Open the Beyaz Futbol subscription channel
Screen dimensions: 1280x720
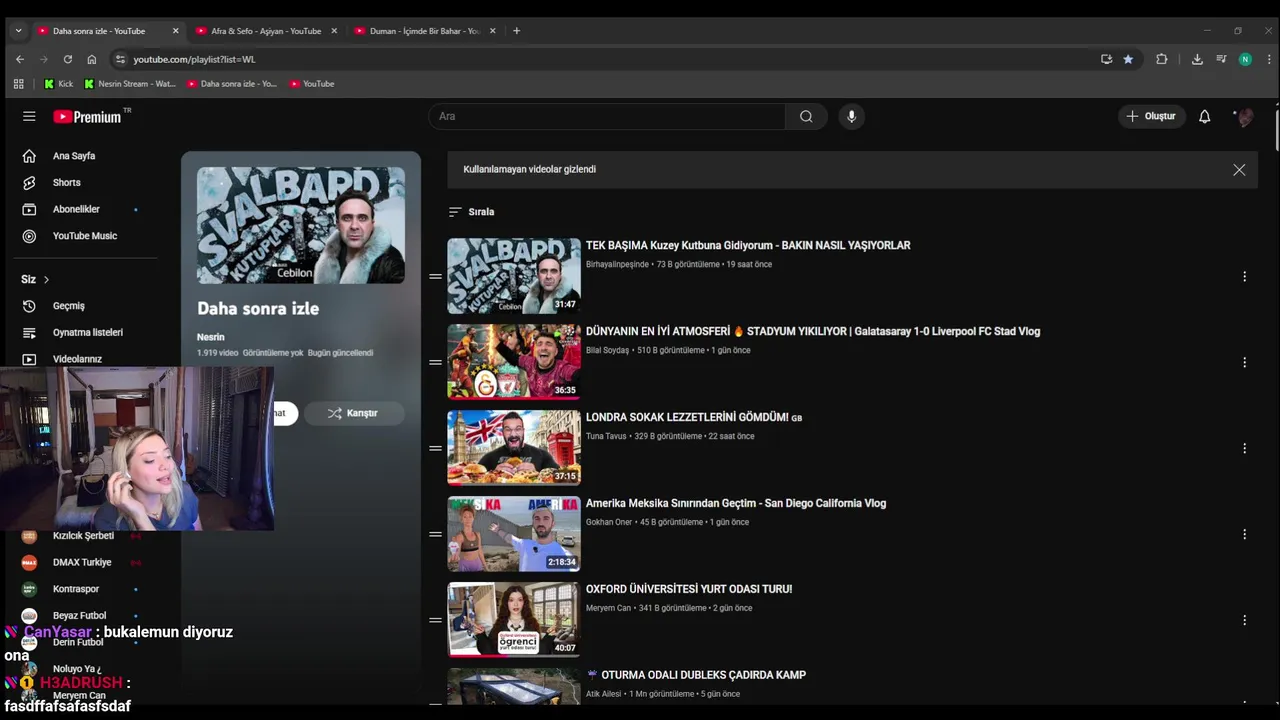click(x=78, y=615)
